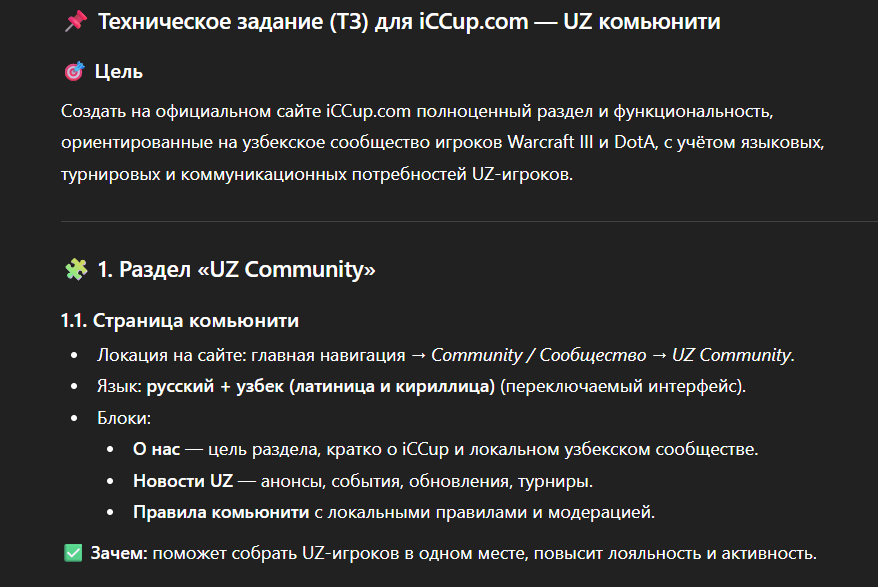The width and height of the screenshot is (878, 587).
Task: Click the red pushpin emoji in the title
Action: click(x=74, y=21)
